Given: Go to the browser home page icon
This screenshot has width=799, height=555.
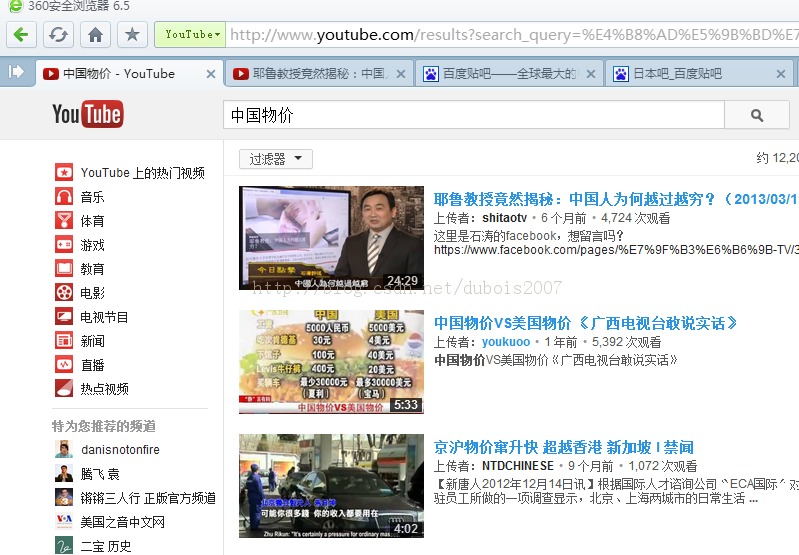Looking at the screenshot, I should (x=95, y=35).
